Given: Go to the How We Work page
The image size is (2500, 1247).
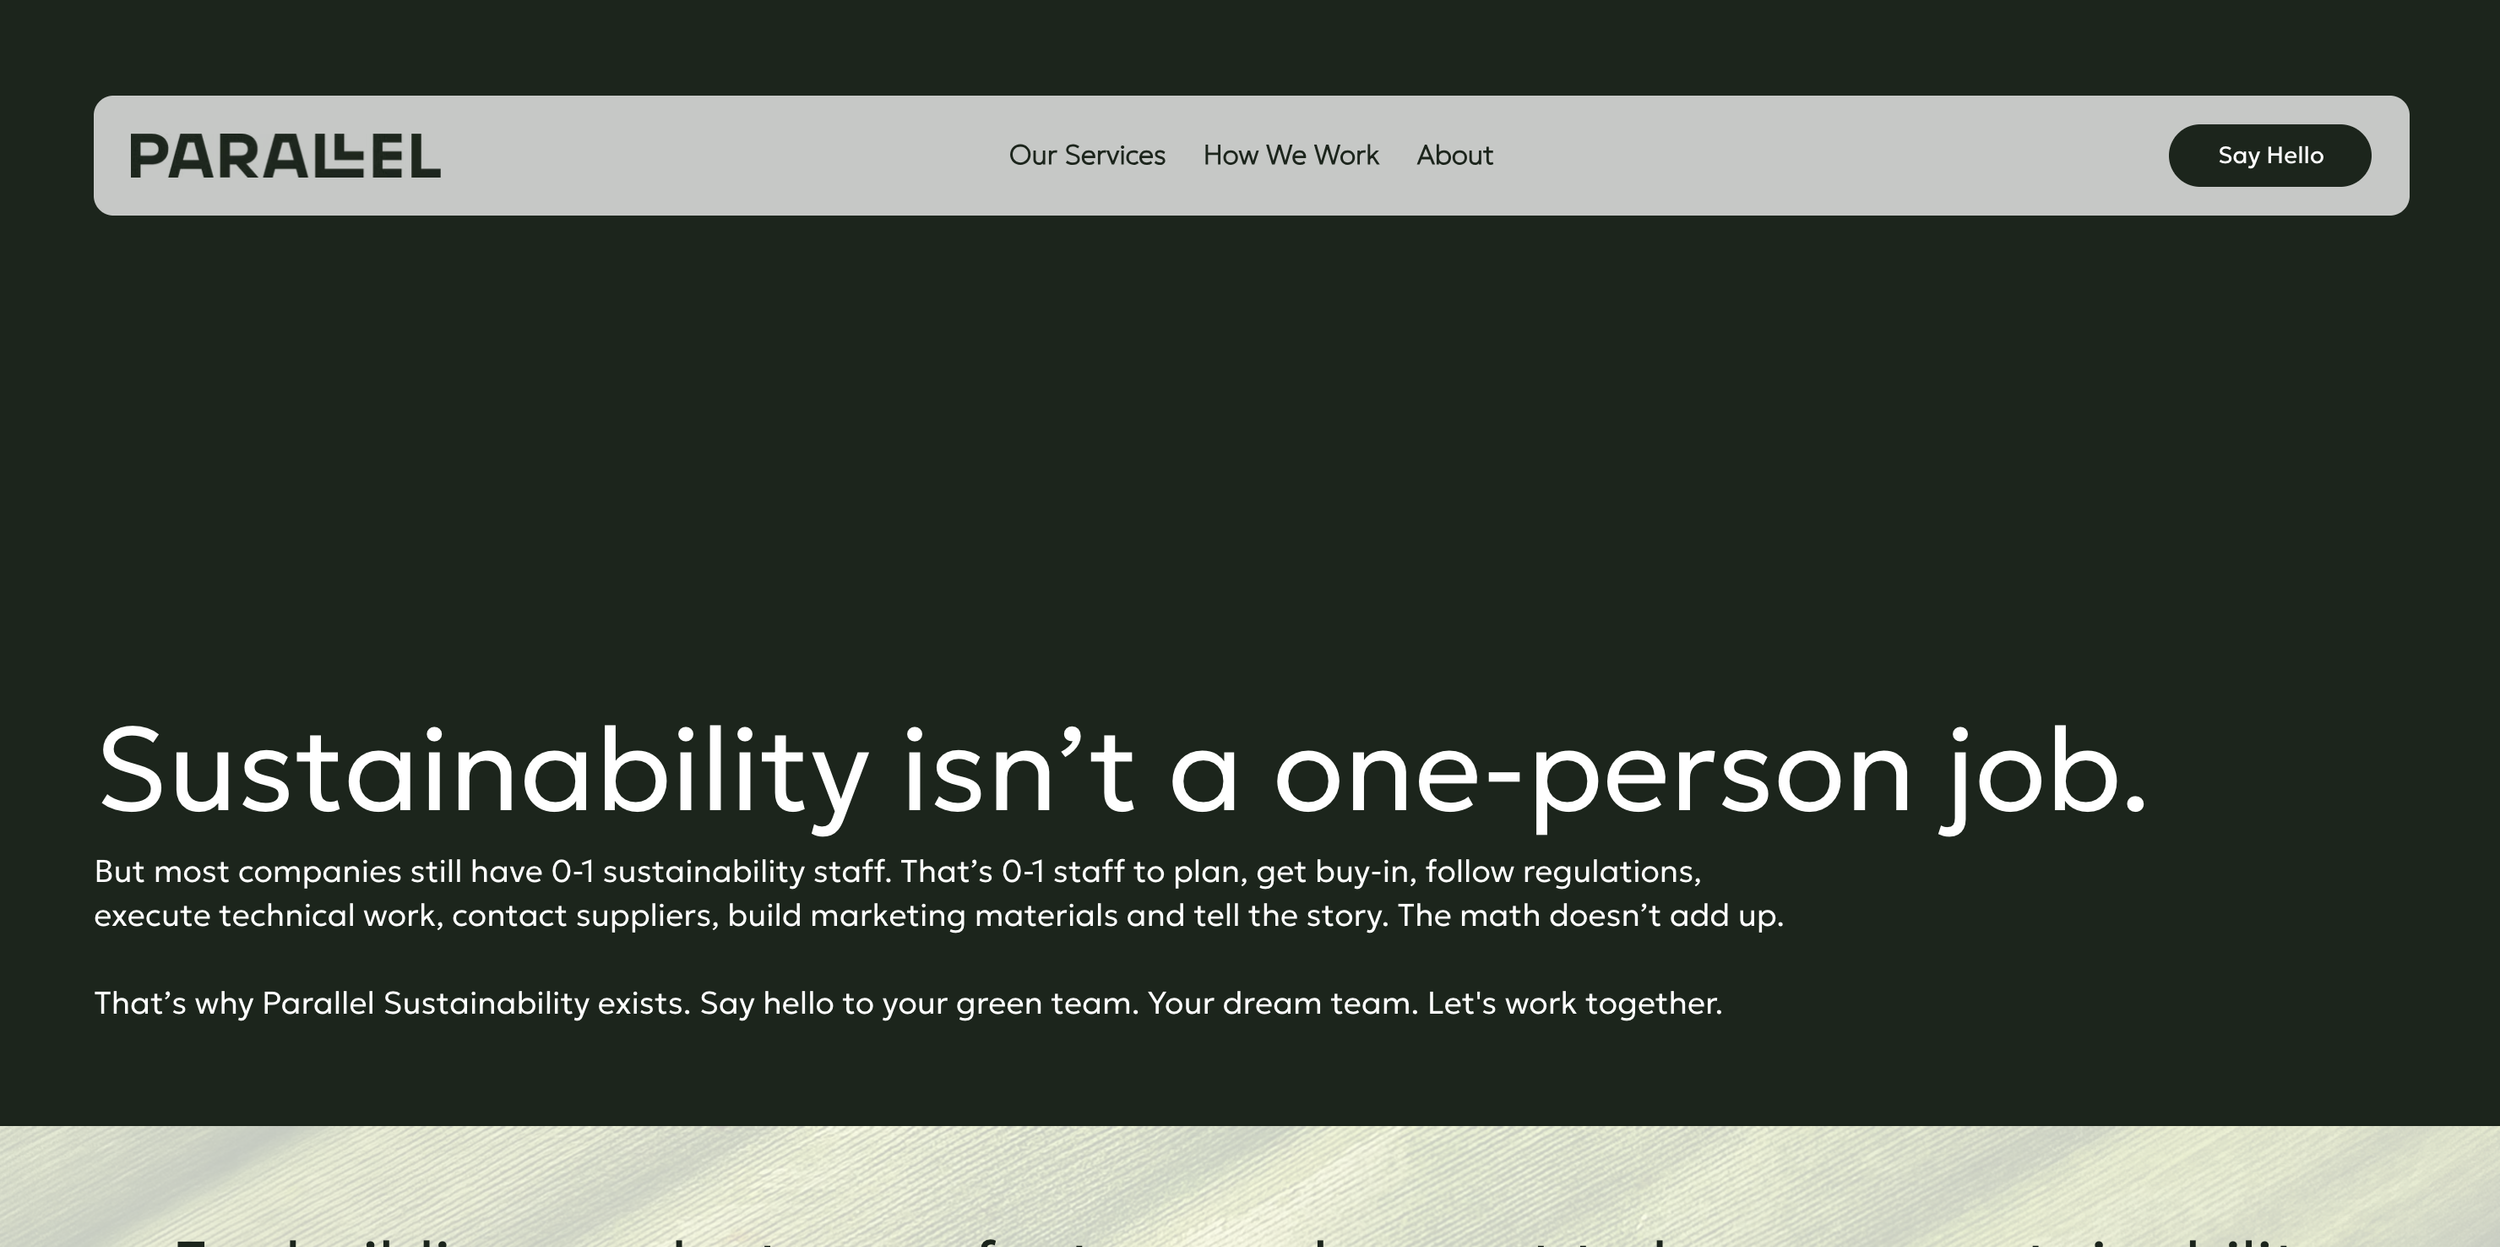Looking at the screenshot, I should pos(1290,156).
